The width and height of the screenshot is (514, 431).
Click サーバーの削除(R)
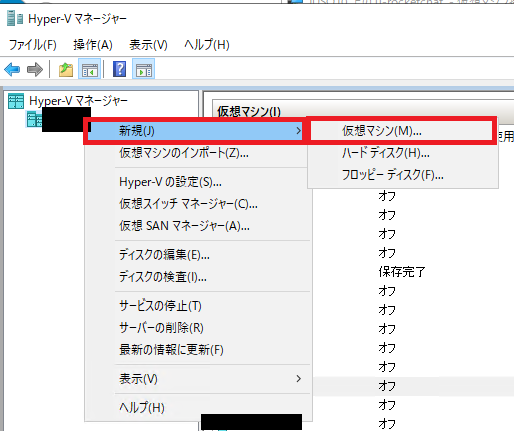pyautogui.click(x=197, y=328)
